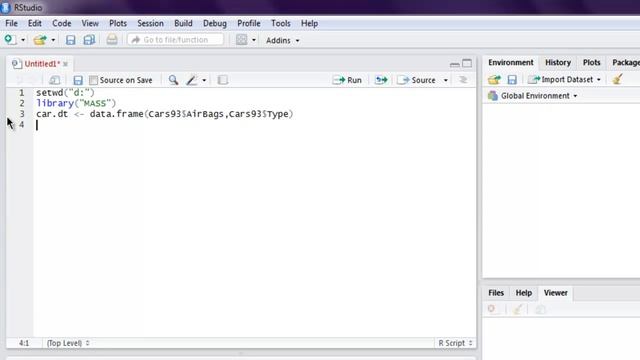The image size is (640, 360).
Task: Switch to the Help tab in lower pane
Action: (523, 293)
